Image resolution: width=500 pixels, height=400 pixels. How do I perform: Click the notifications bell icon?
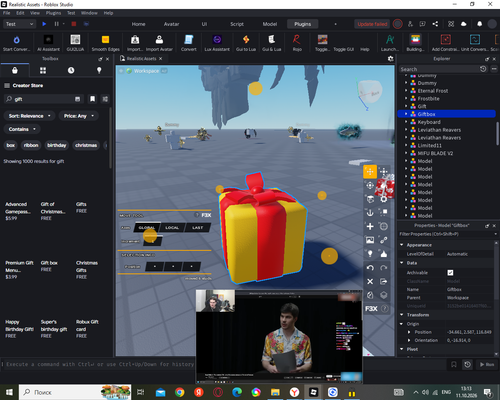479,24
